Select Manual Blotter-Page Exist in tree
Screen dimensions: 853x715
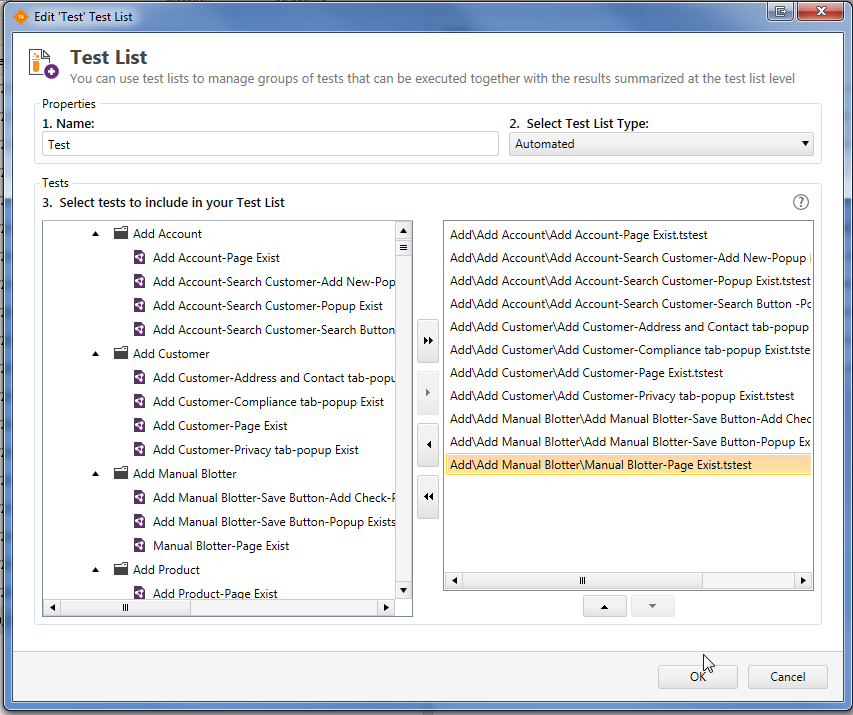(221, 546)
